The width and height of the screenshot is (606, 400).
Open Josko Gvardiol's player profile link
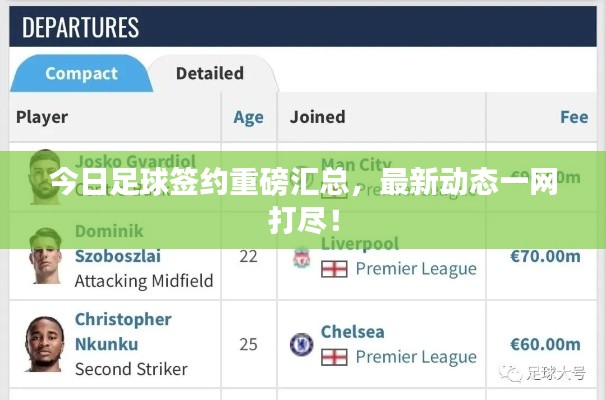tap(135, 160)
